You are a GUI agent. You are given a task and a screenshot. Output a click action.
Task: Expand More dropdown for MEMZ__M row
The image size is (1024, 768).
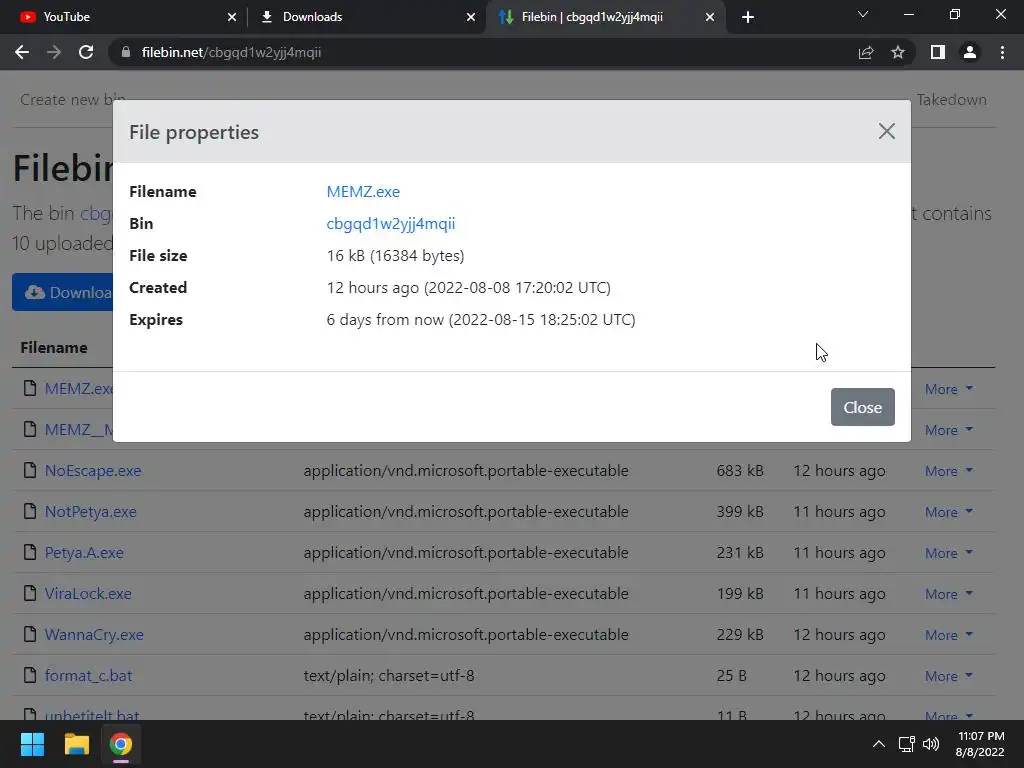949,430
